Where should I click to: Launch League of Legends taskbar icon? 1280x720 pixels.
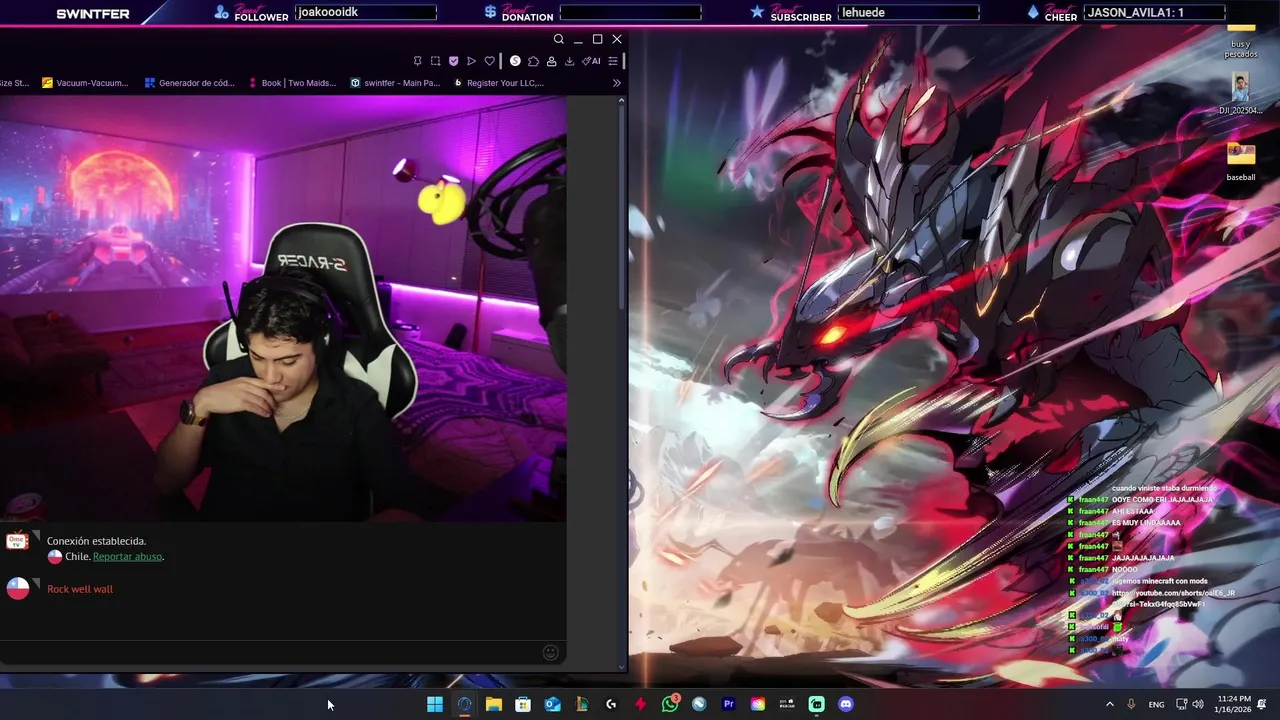tap(582, 704)
